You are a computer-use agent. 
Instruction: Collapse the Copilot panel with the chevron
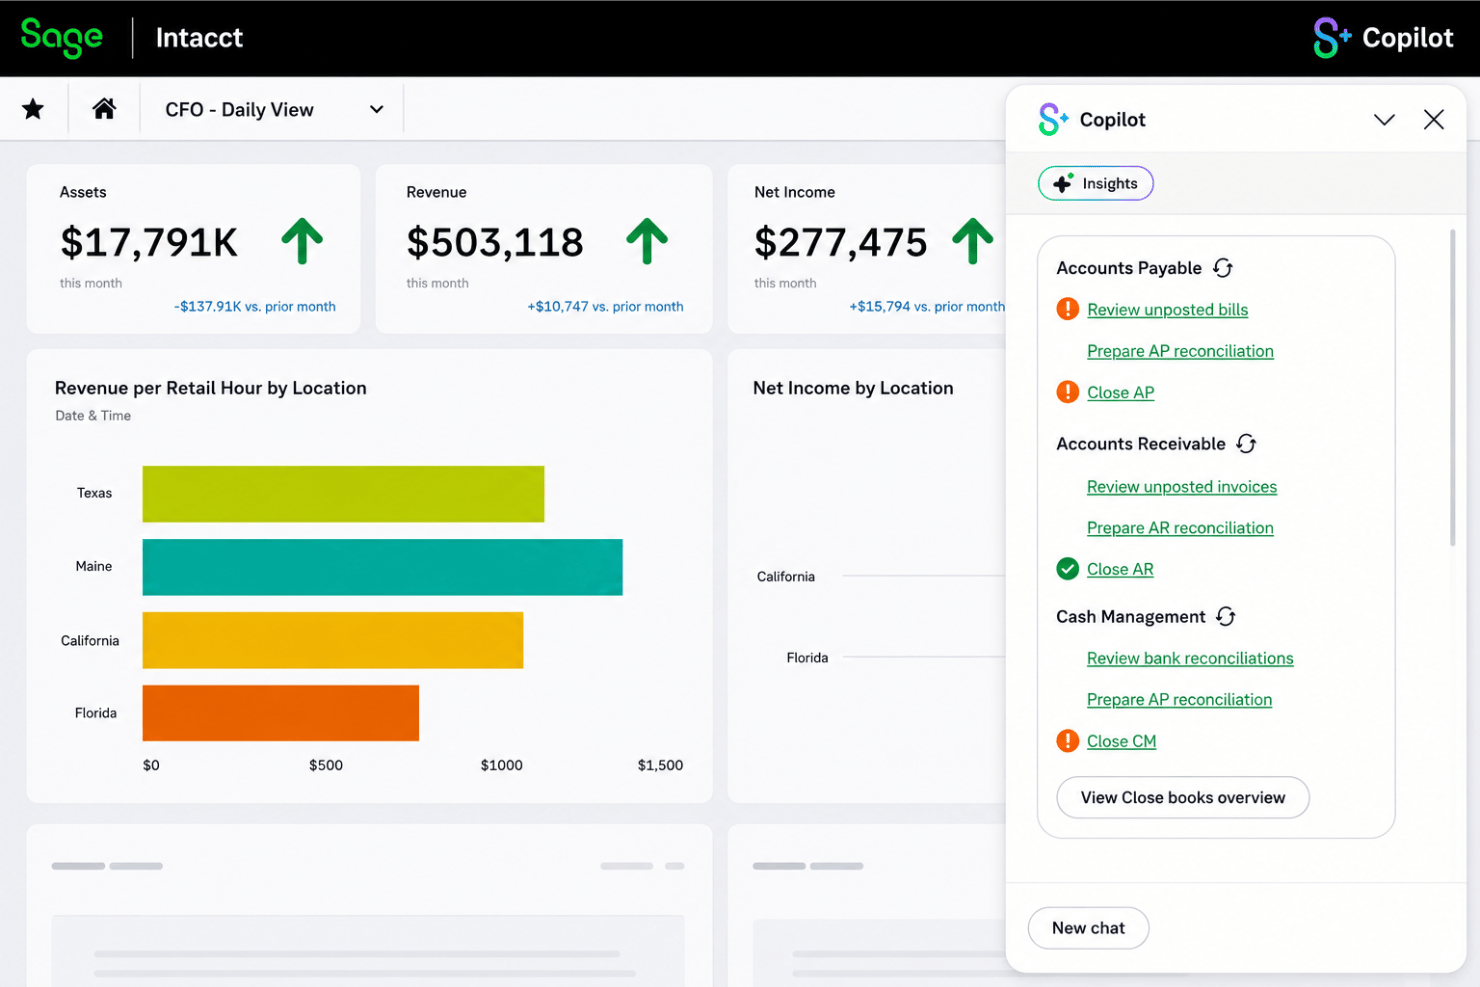1384,120
